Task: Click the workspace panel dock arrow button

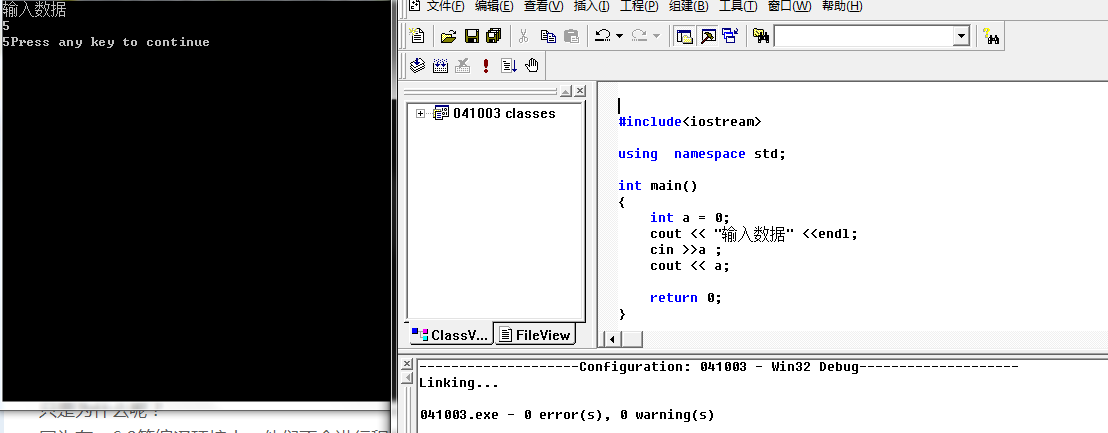Action: tap(566, 91)
